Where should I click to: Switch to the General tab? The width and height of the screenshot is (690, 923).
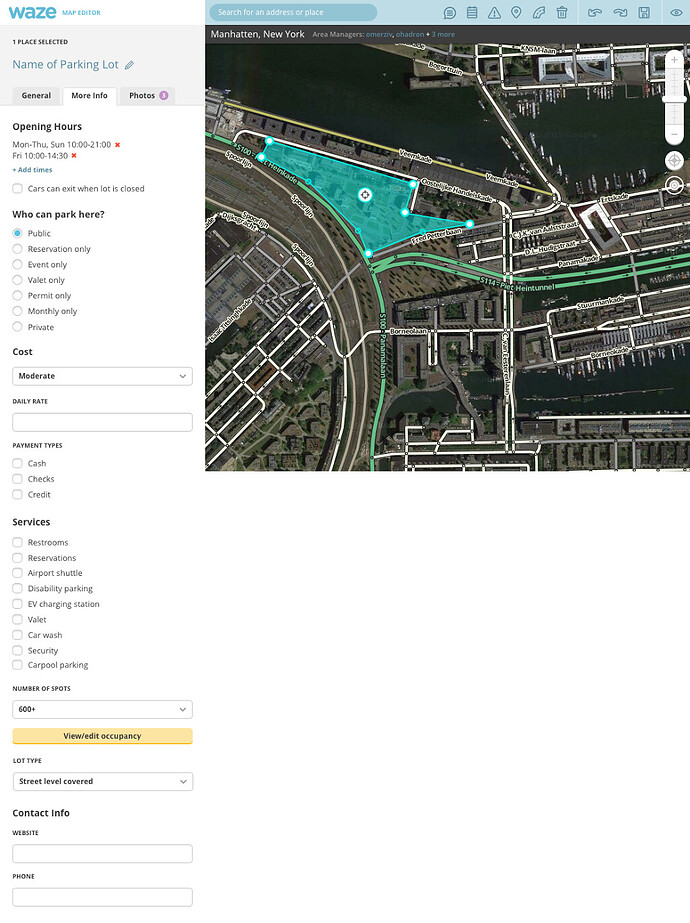click(x=36, y=96)
